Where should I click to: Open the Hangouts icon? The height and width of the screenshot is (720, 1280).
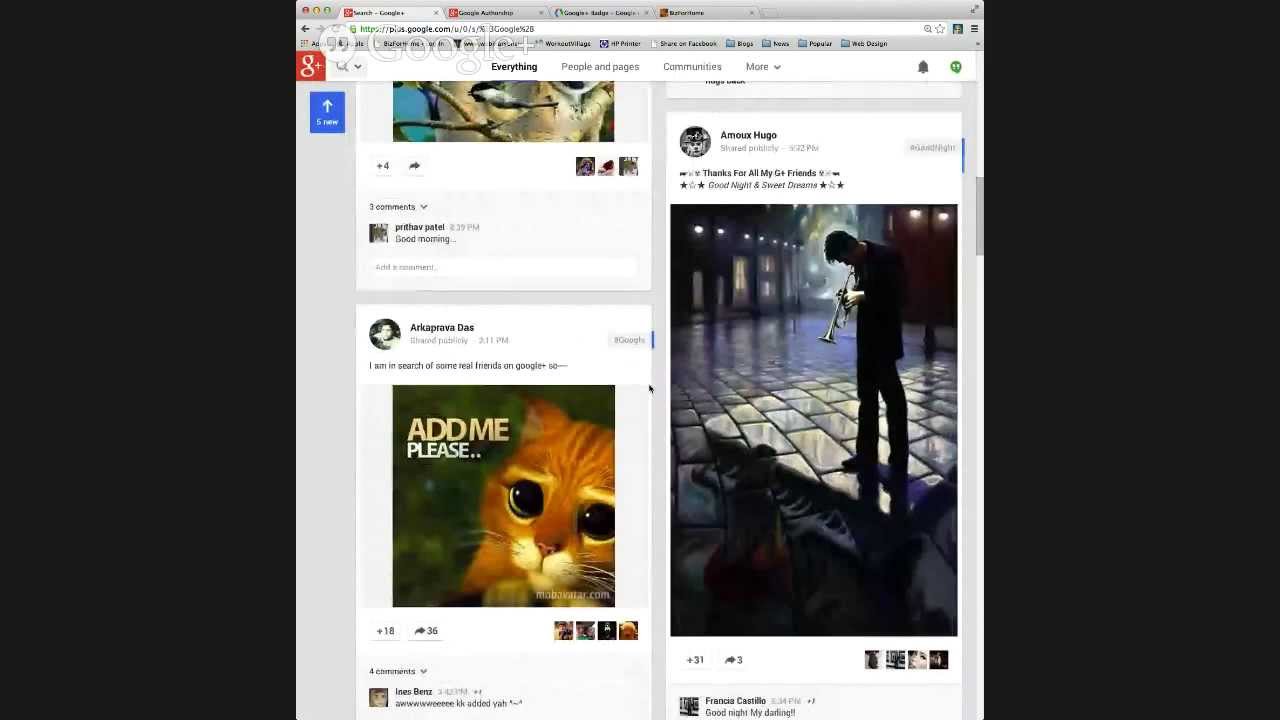tap(956, 67)
